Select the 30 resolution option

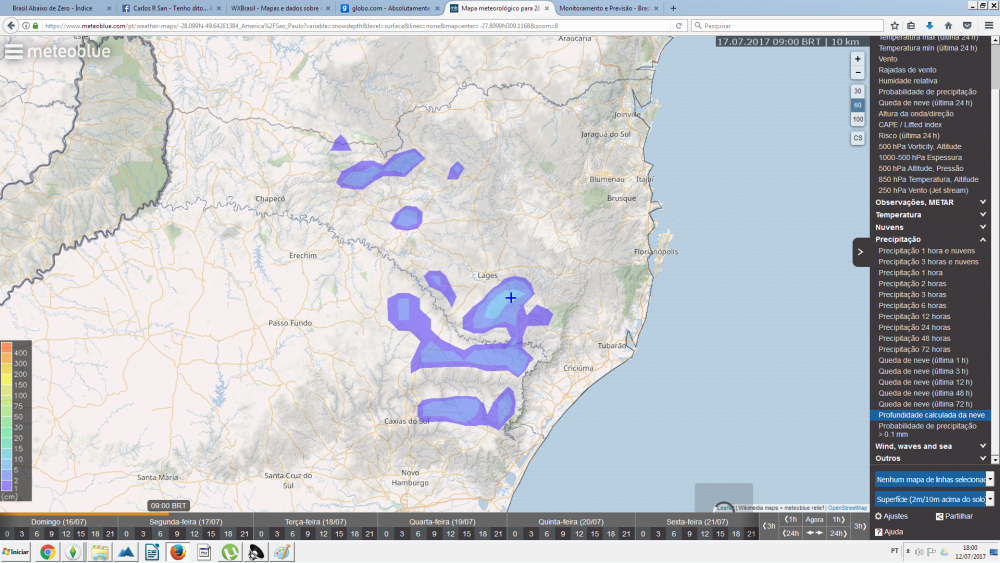click(x=857, y=91)
